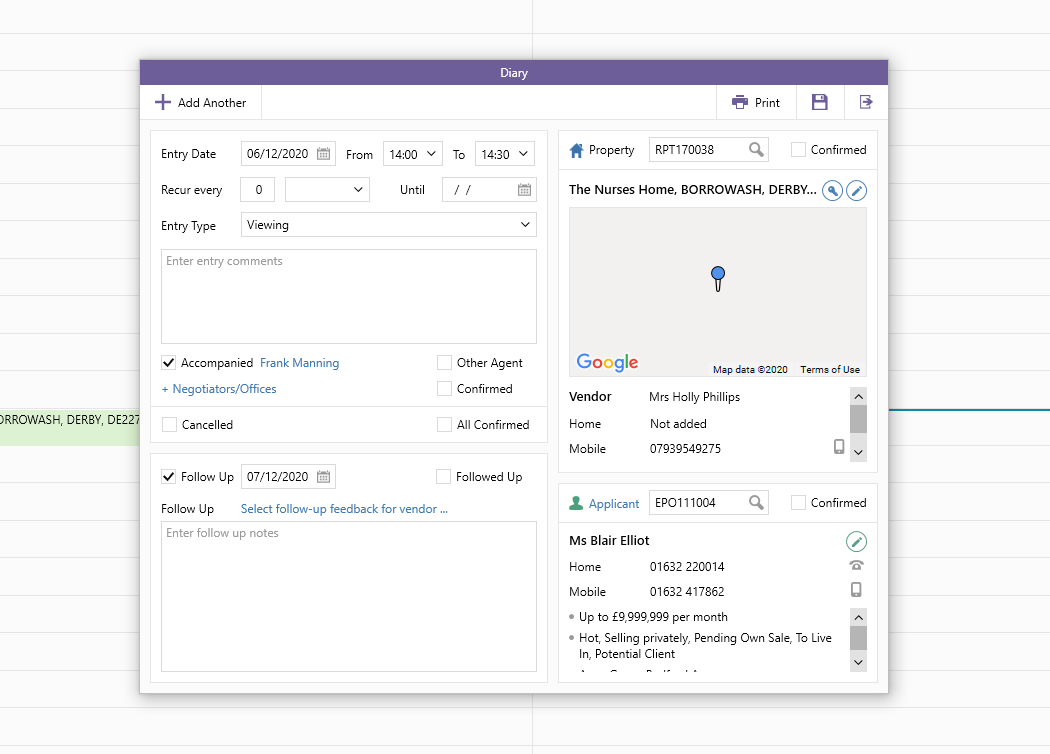Click the applicant requirements scroll up arrow
Image resolution: width=1050 pixels, height=754 pixels.
858,617
